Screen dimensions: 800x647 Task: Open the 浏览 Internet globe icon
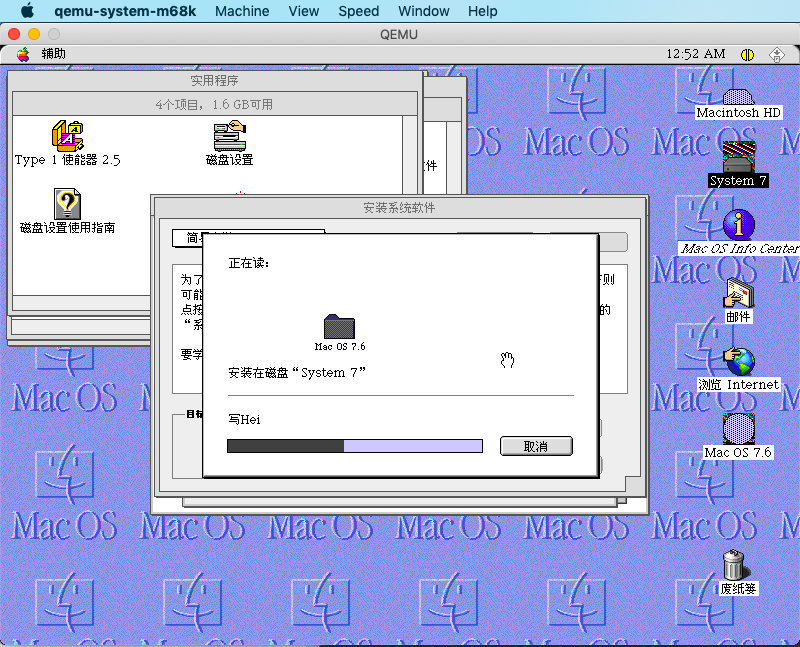click(738, 361)
